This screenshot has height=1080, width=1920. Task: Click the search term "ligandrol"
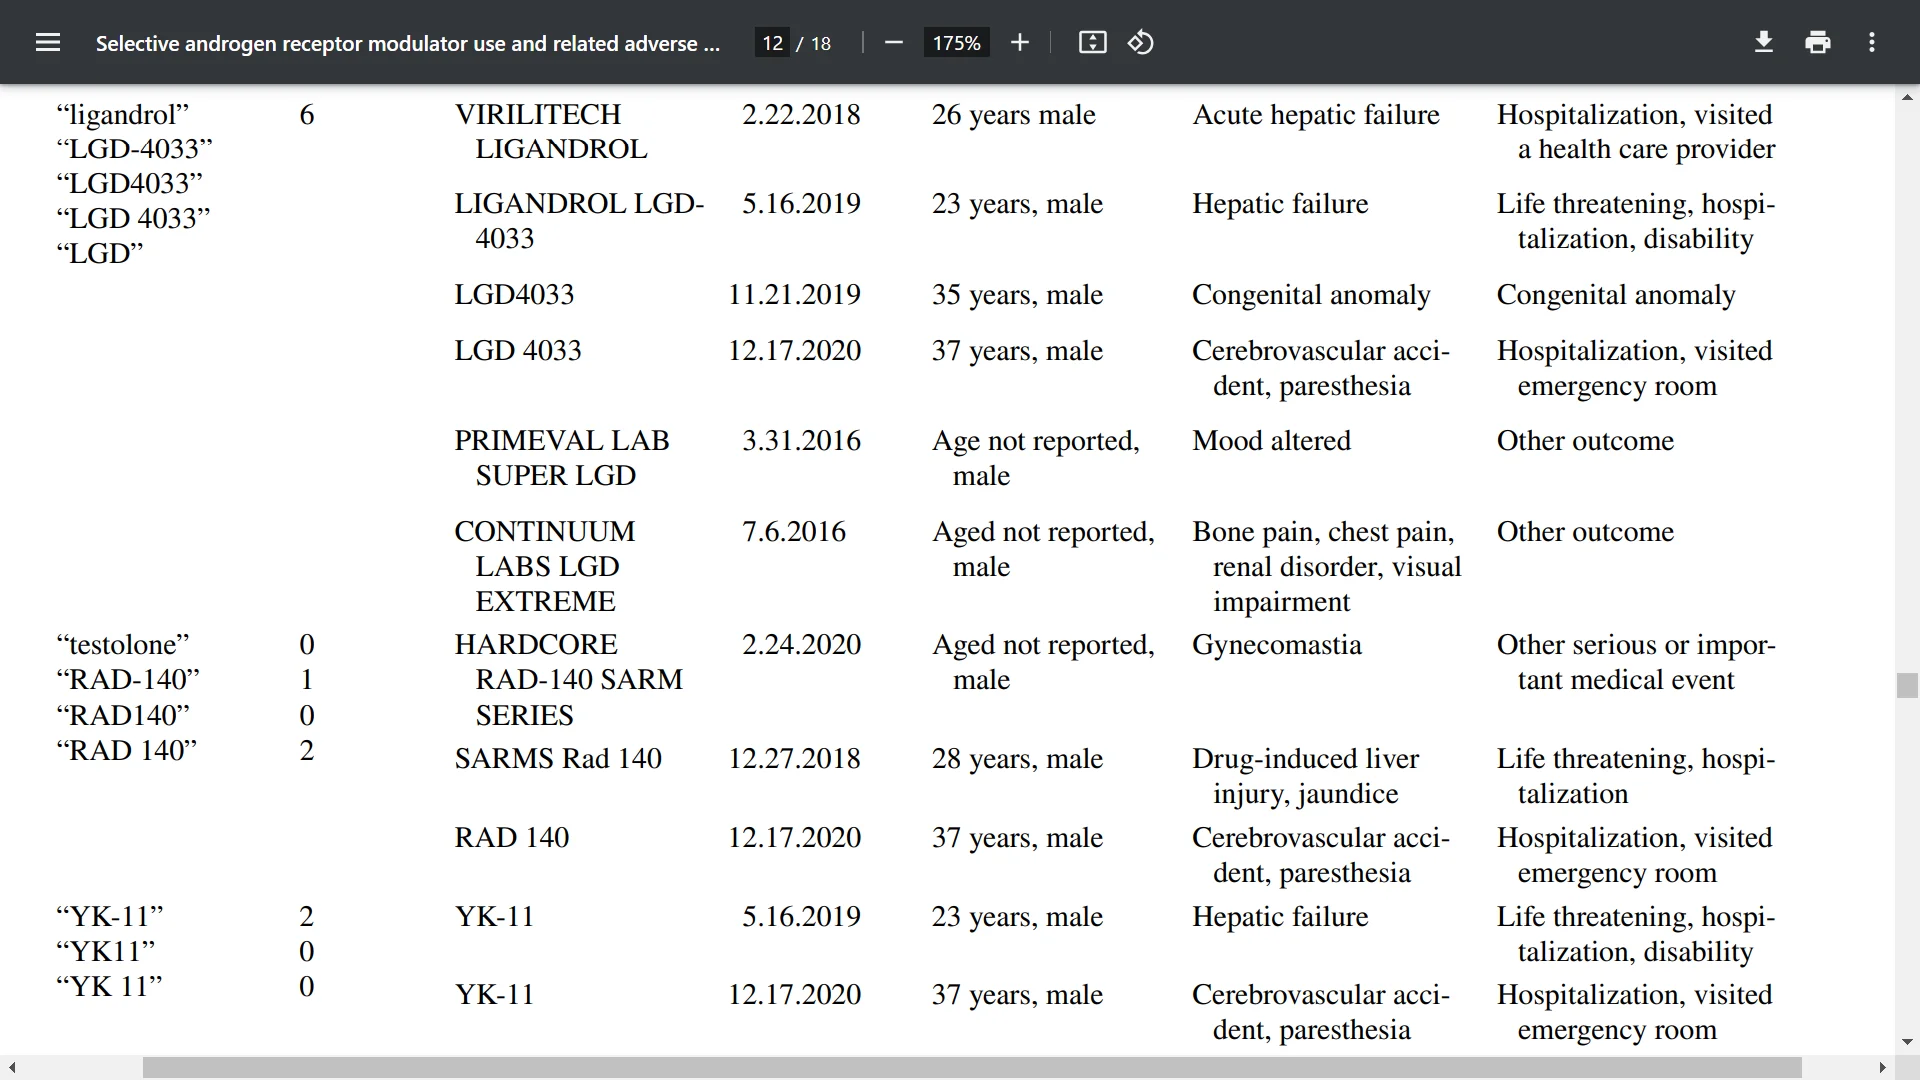122,115
